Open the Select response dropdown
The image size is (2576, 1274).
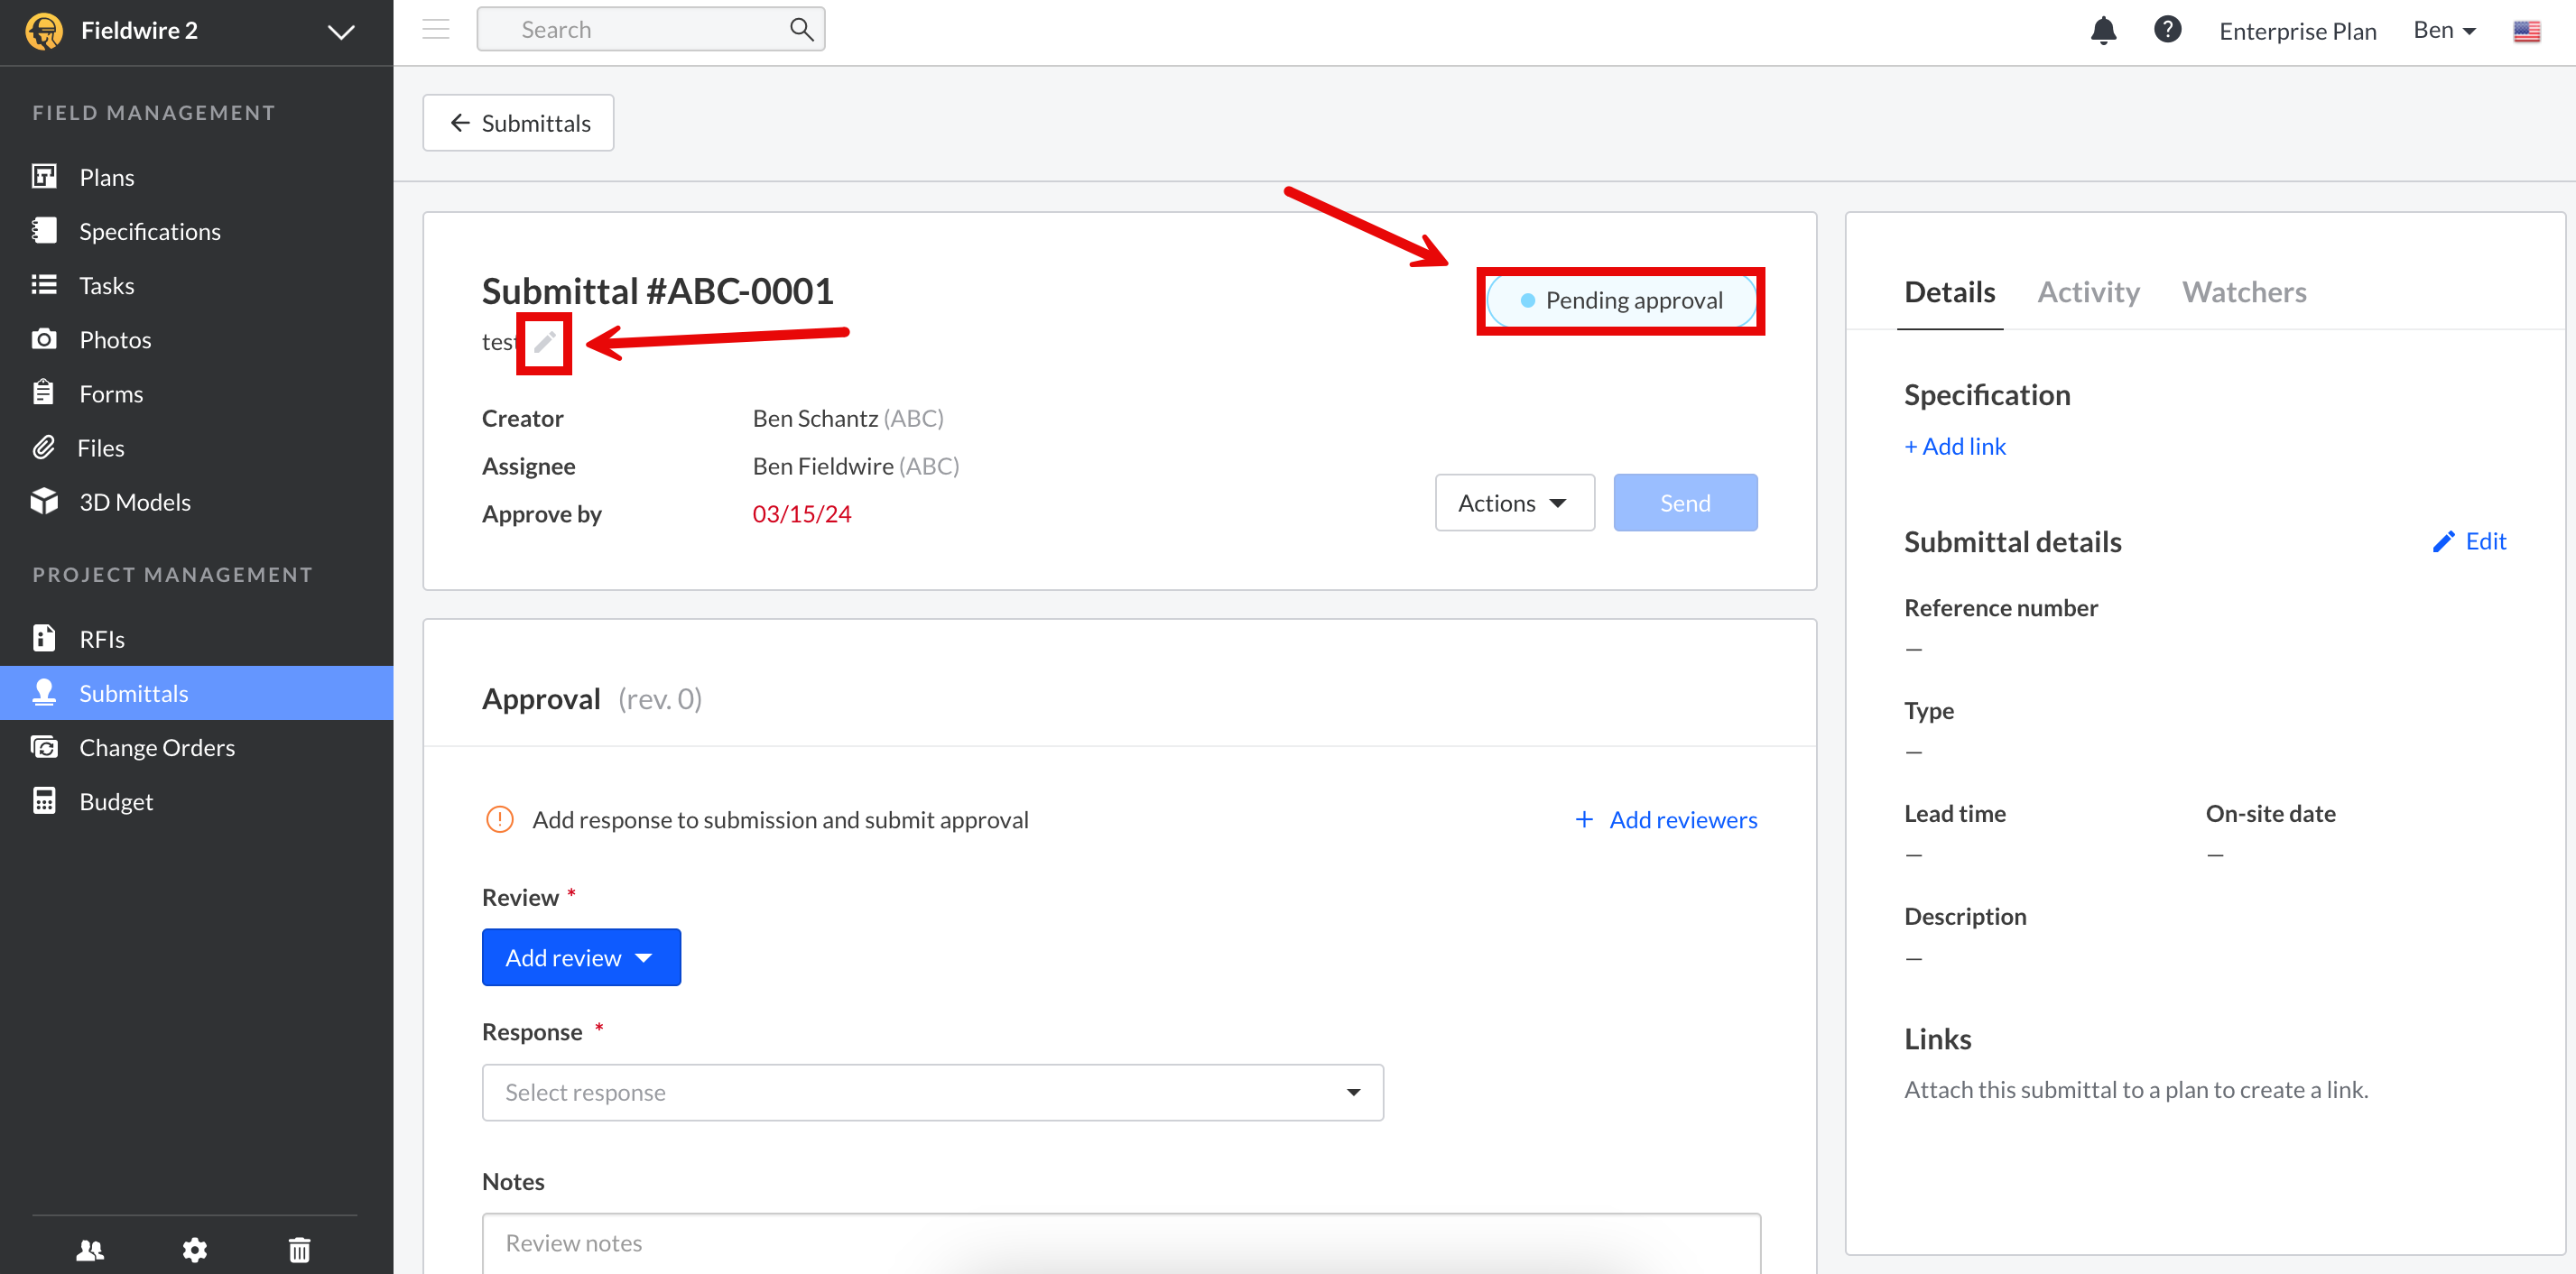[x=932, y=1092]
